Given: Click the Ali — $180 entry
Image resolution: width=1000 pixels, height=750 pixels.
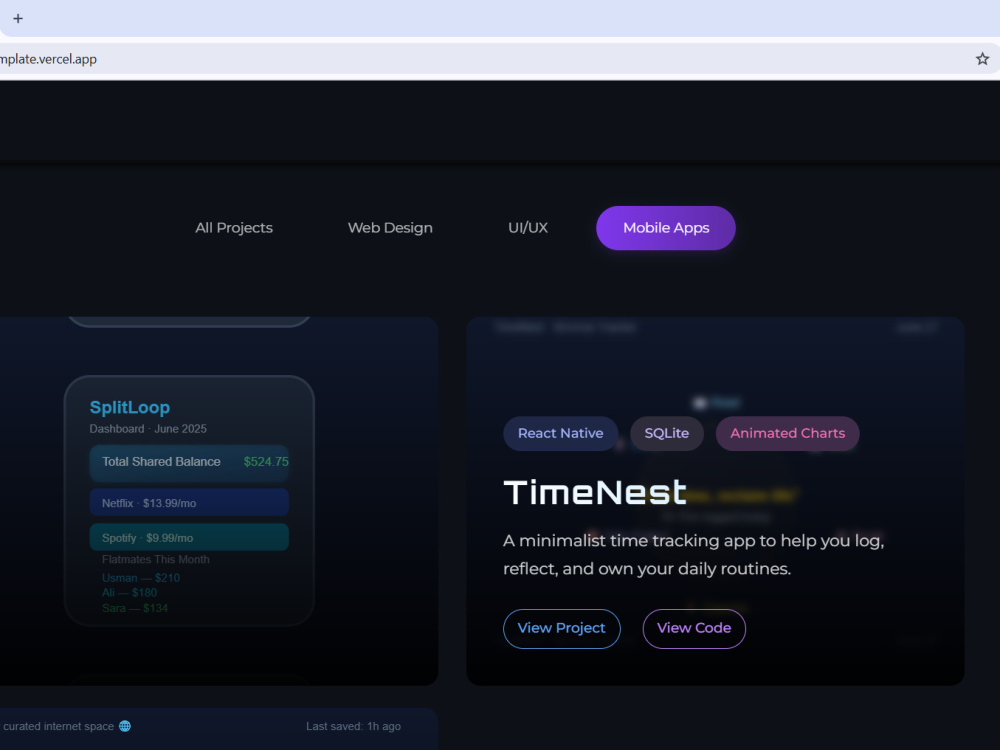Looking at the screenshot, I should pos(129,592).
